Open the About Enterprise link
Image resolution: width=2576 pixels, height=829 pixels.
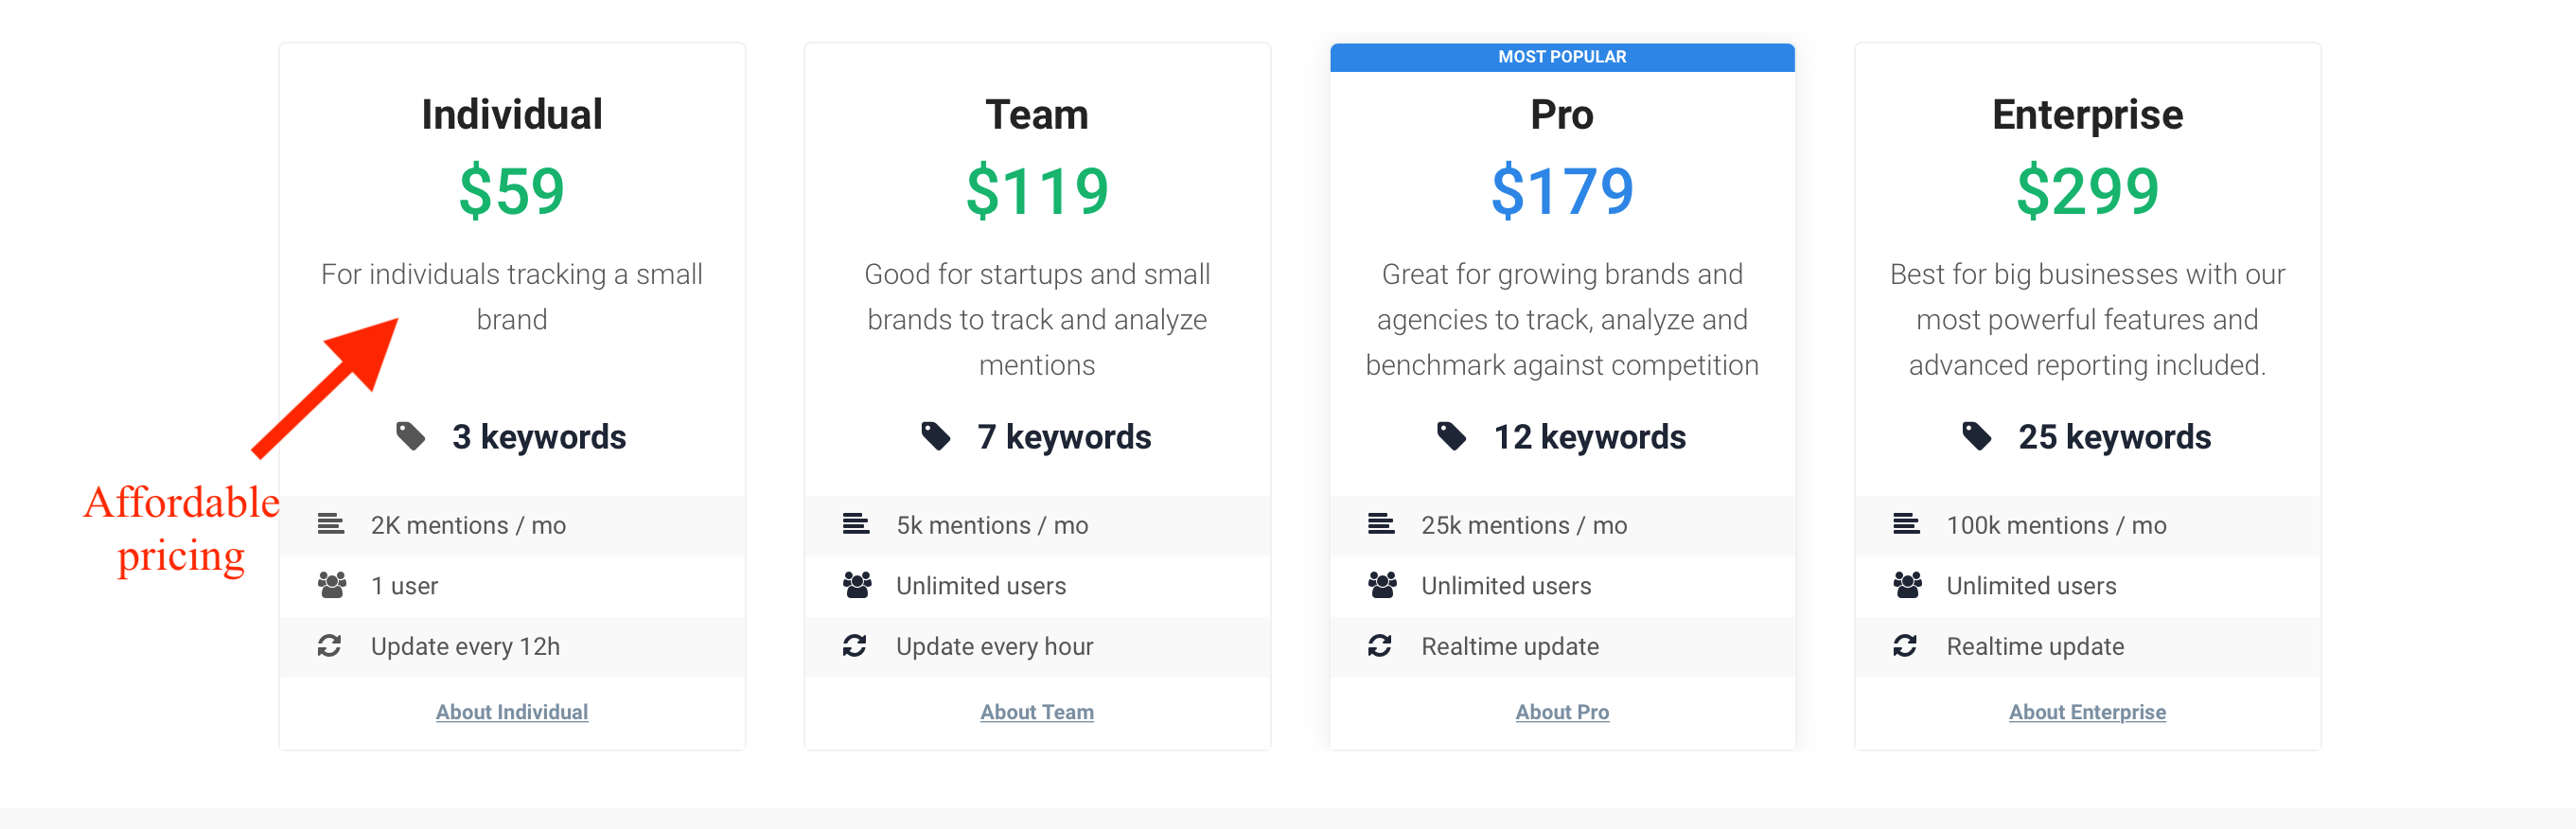pyautogui.click(x=2087, y=712)
